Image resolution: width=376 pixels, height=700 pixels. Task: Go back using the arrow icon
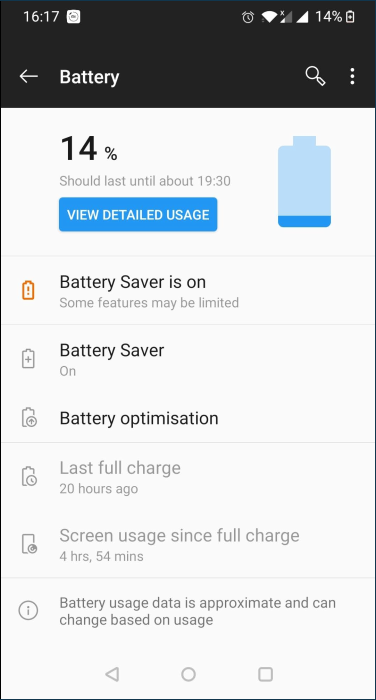pos(29,76)
